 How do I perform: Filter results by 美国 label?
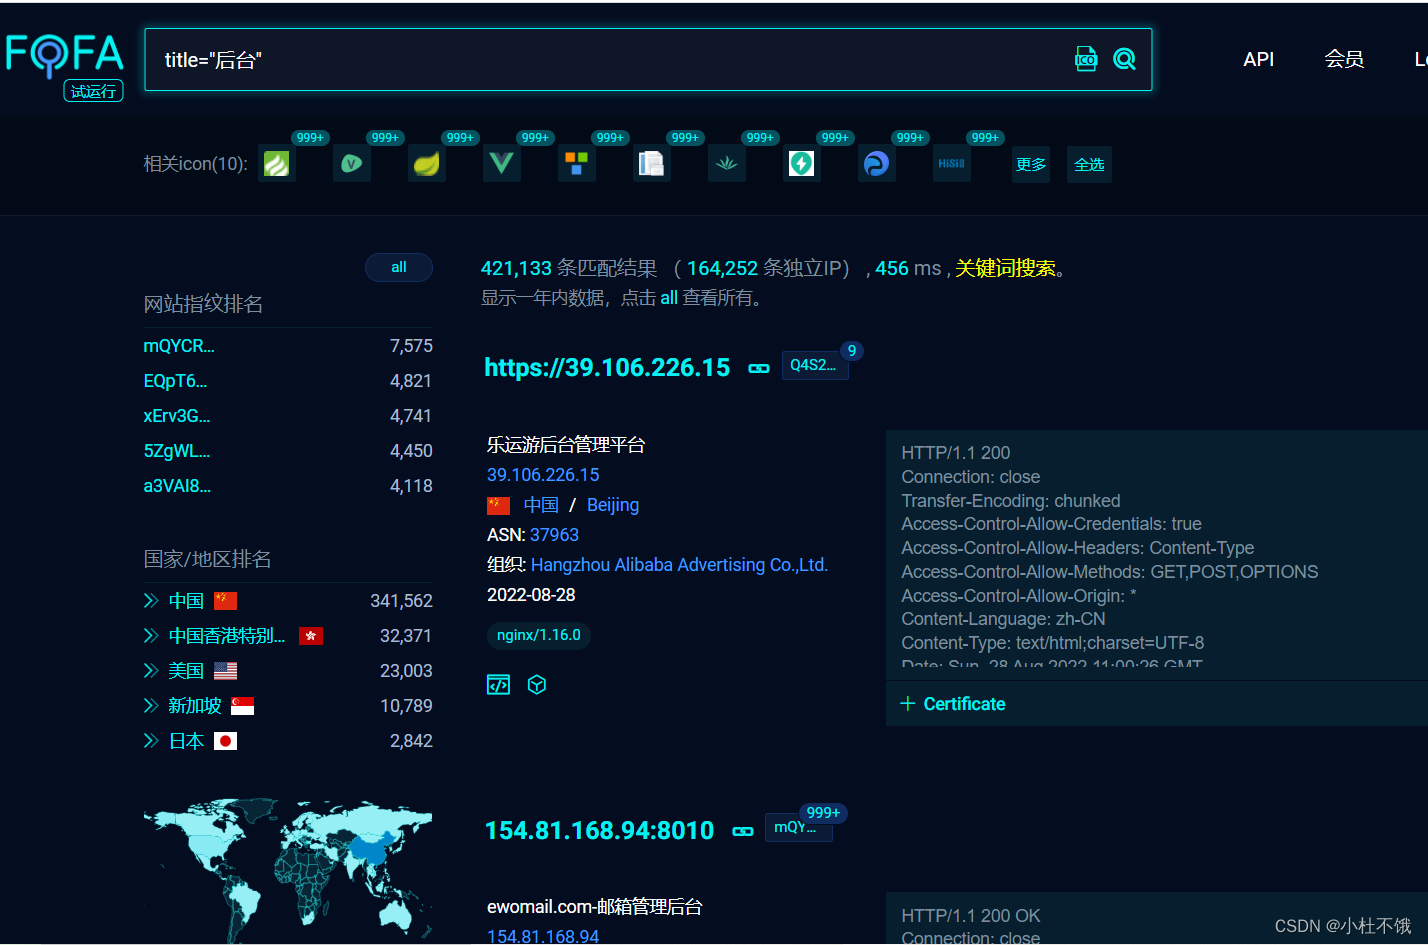tap(186, 670)
